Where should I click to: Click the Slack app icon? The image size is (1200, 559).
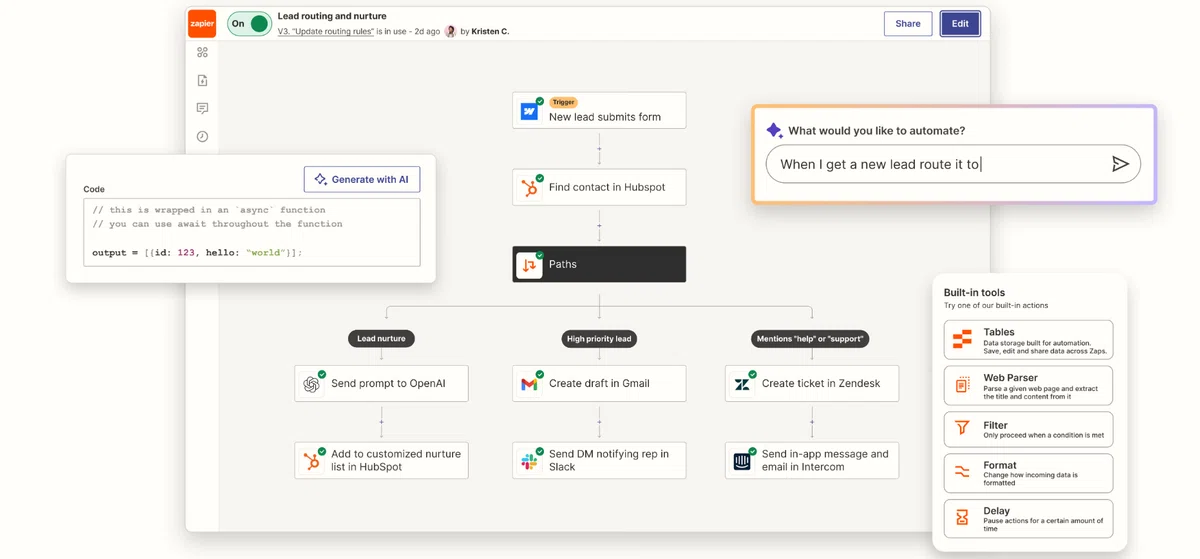coord(530,461)
